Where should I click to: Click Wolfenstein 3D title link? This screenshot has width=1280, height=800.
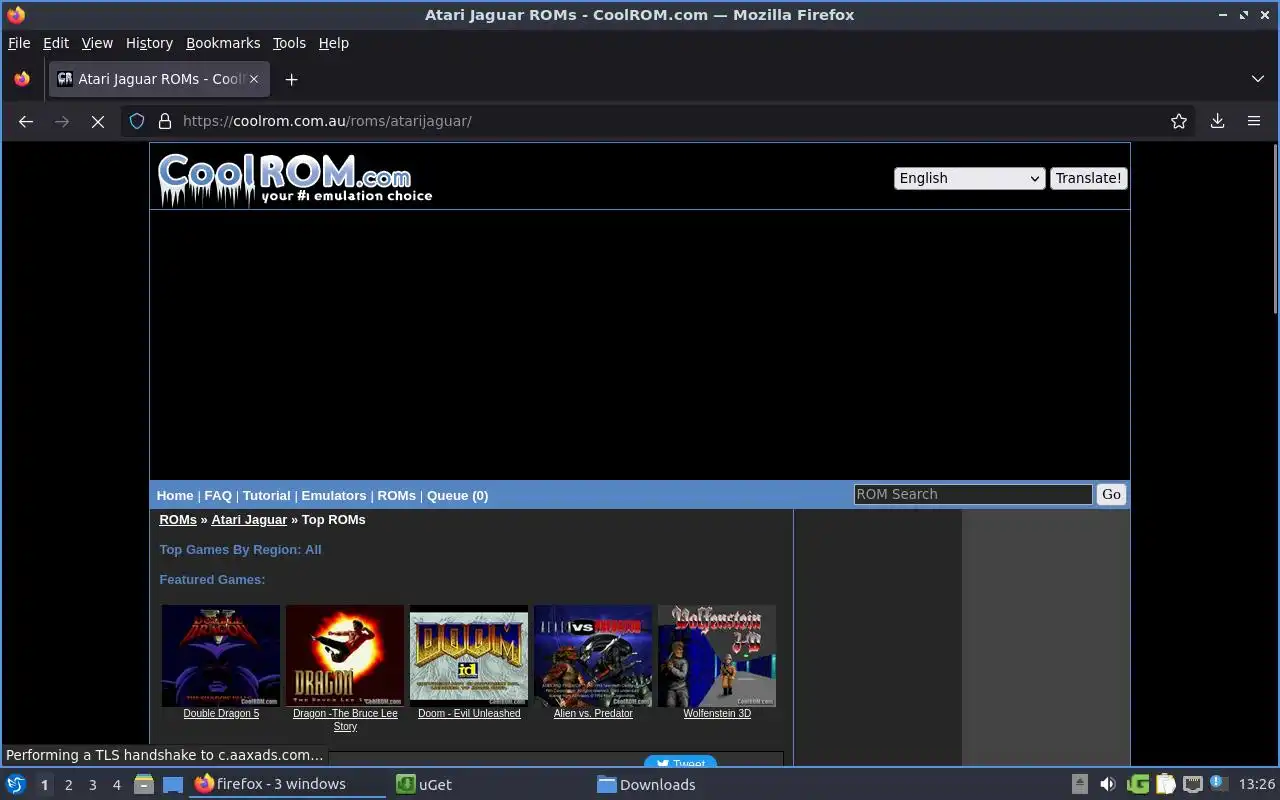pyautogui.click(x=717, y=713)
